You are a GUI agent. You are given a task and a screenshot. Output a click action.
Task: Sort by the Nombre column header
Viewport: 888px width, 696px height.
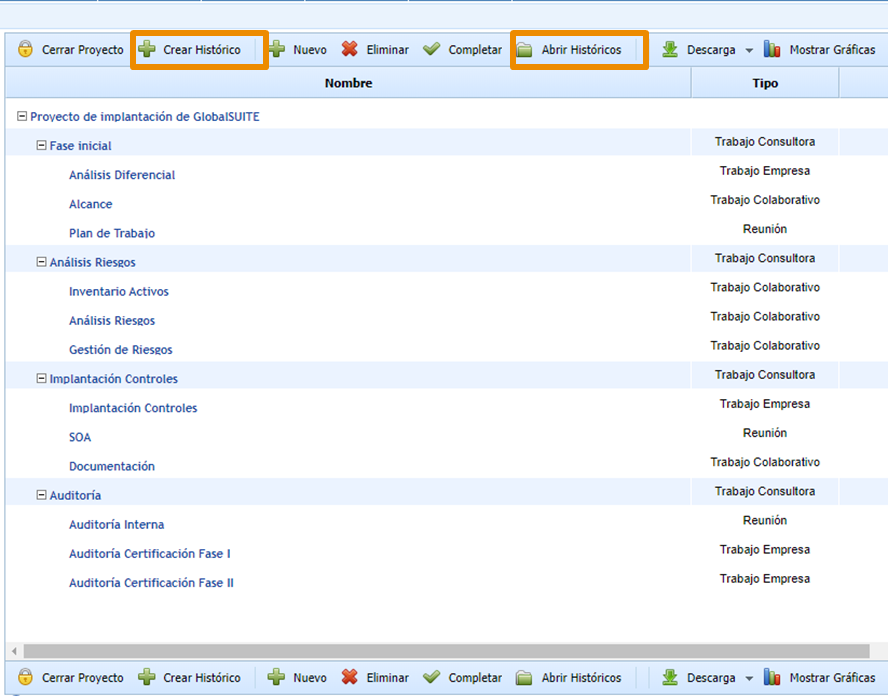(348, 83)
